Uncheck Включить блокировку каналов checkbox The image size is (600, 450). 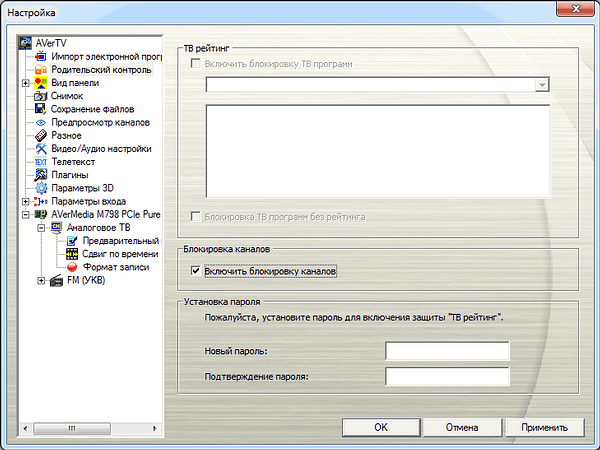[x=196, y=271]
